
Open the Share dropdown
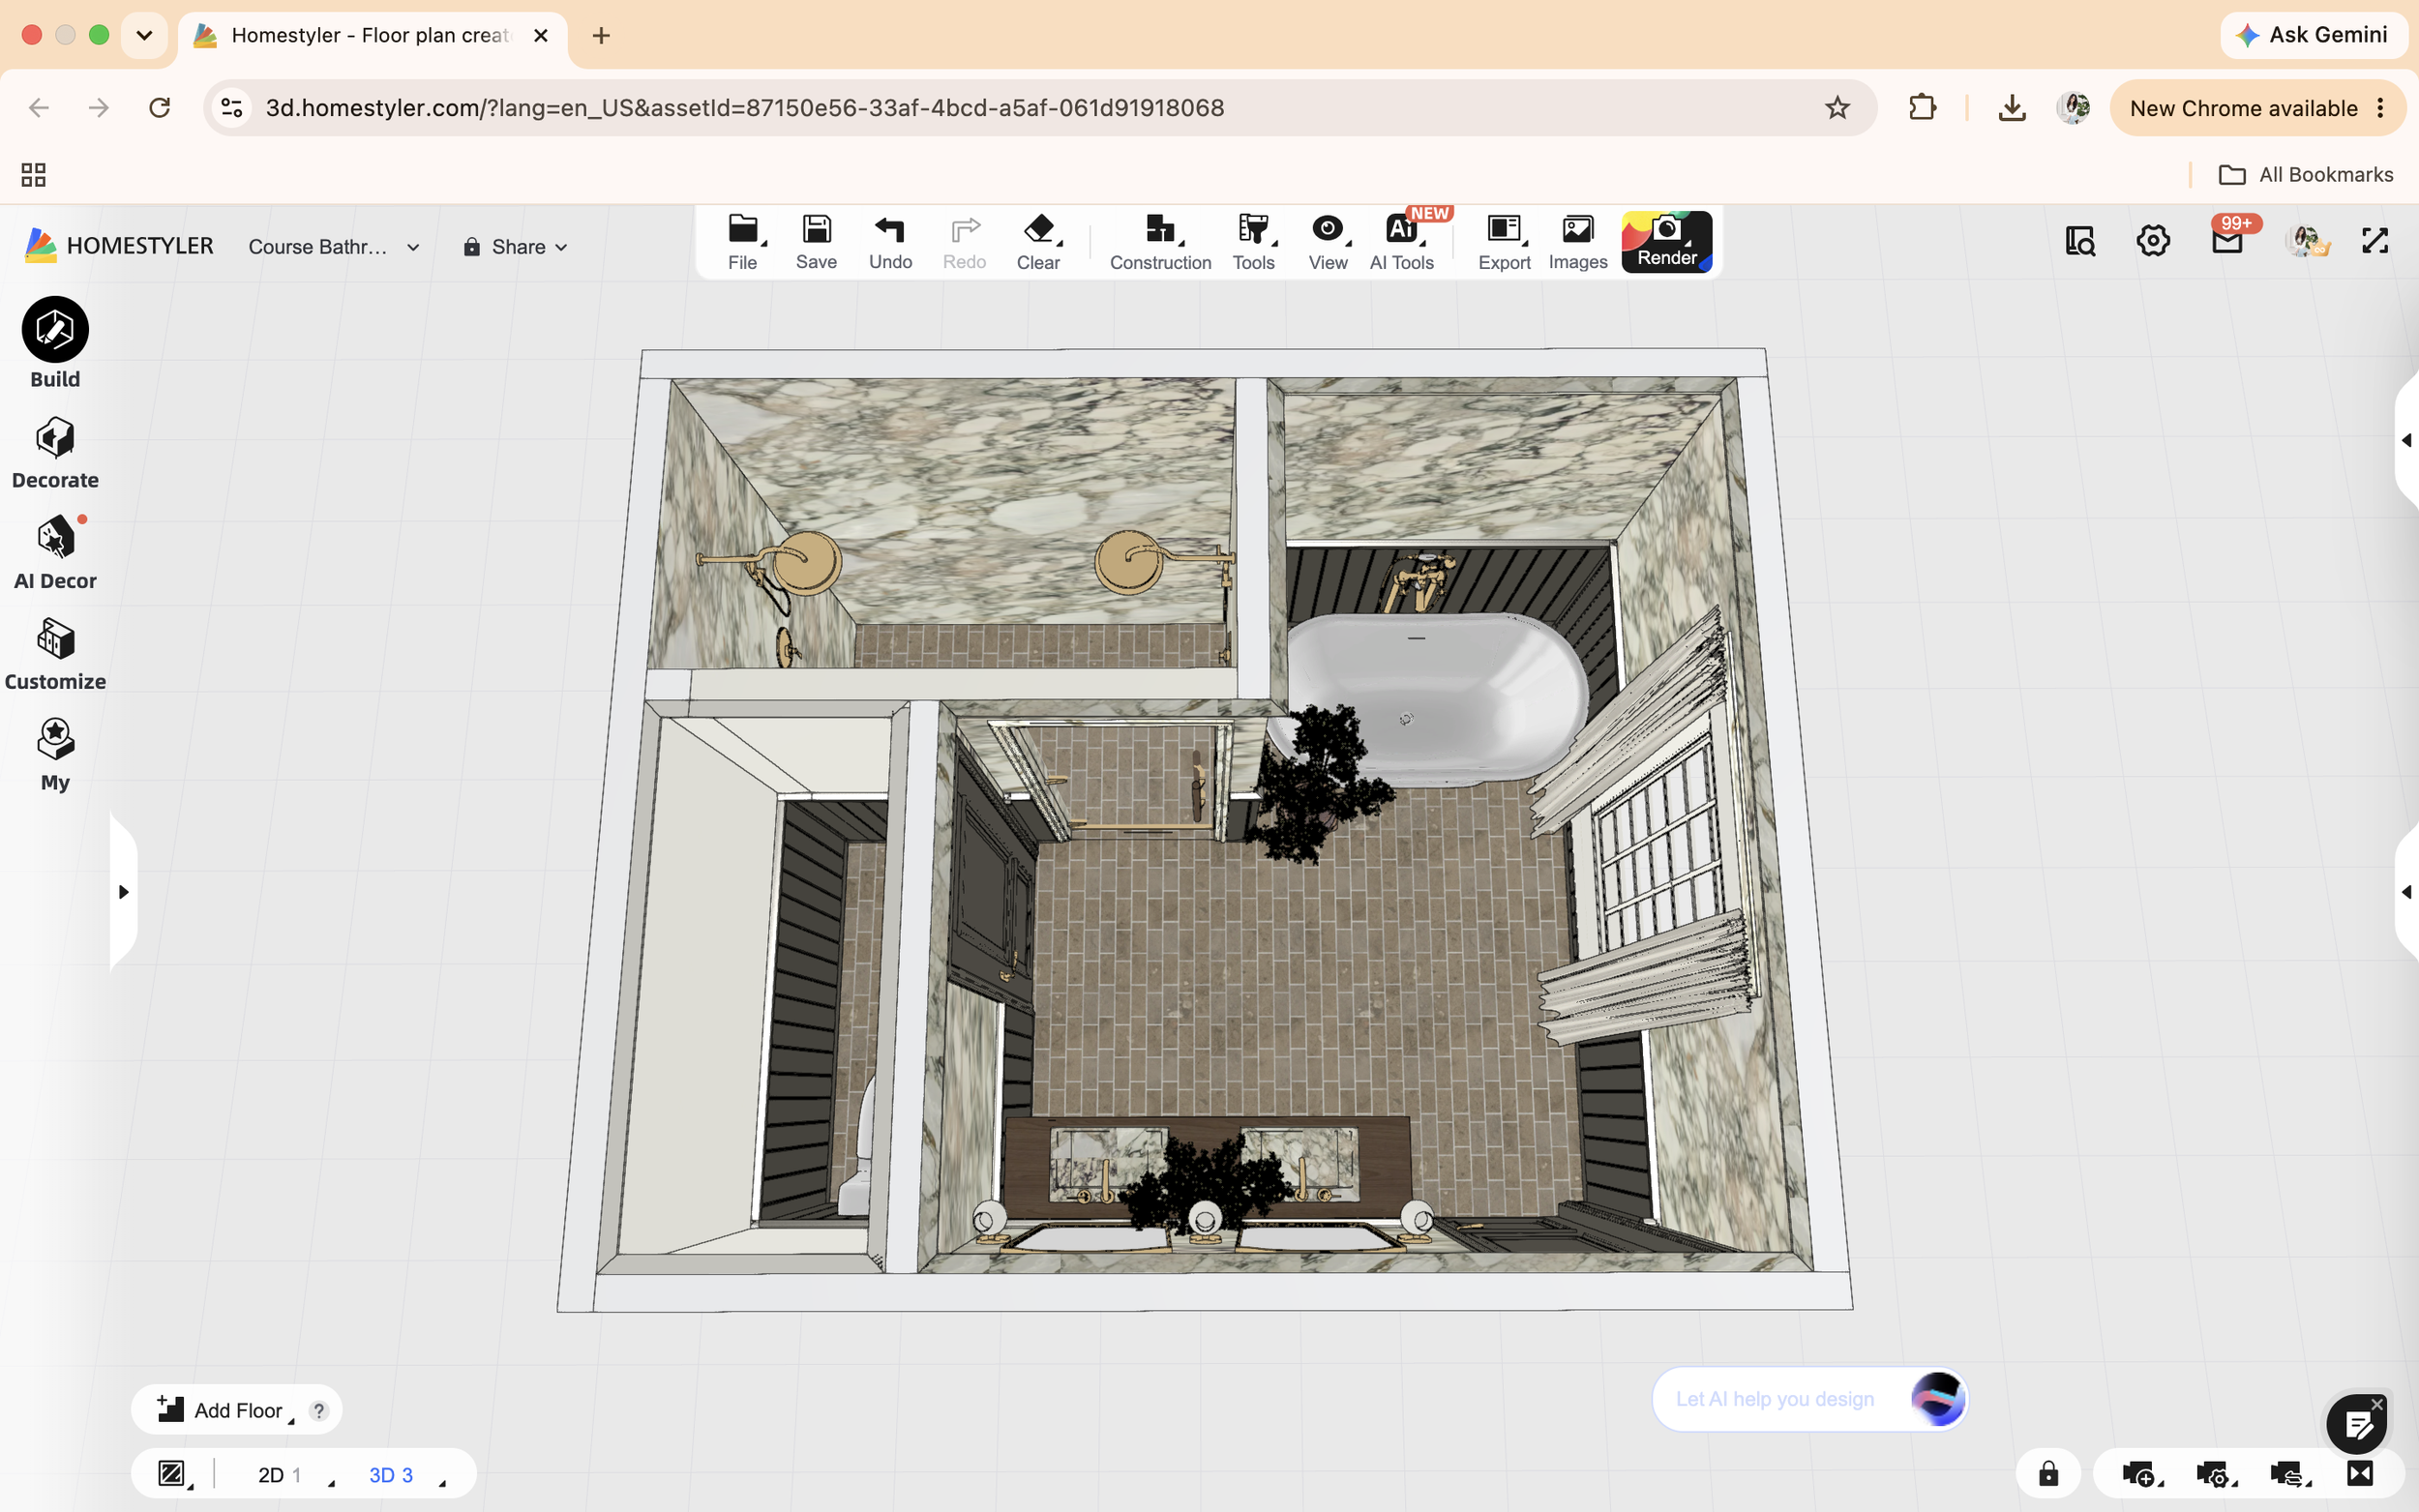(x=516, y=247)
